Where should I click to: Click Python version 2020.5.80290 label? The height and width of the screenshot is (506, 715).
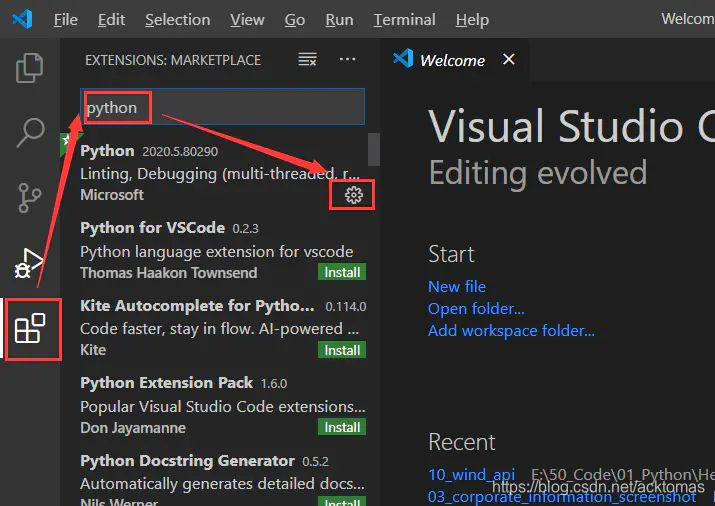point(180,151)
